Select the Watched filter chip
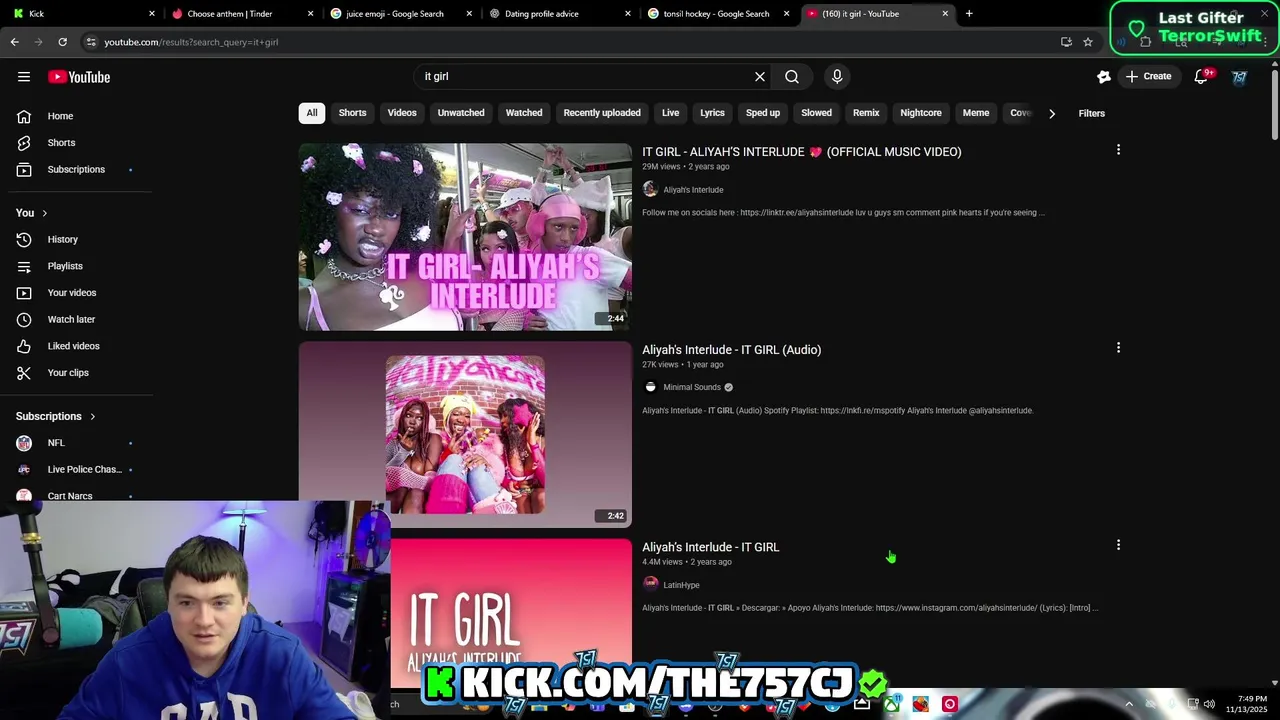 [524, 113]
